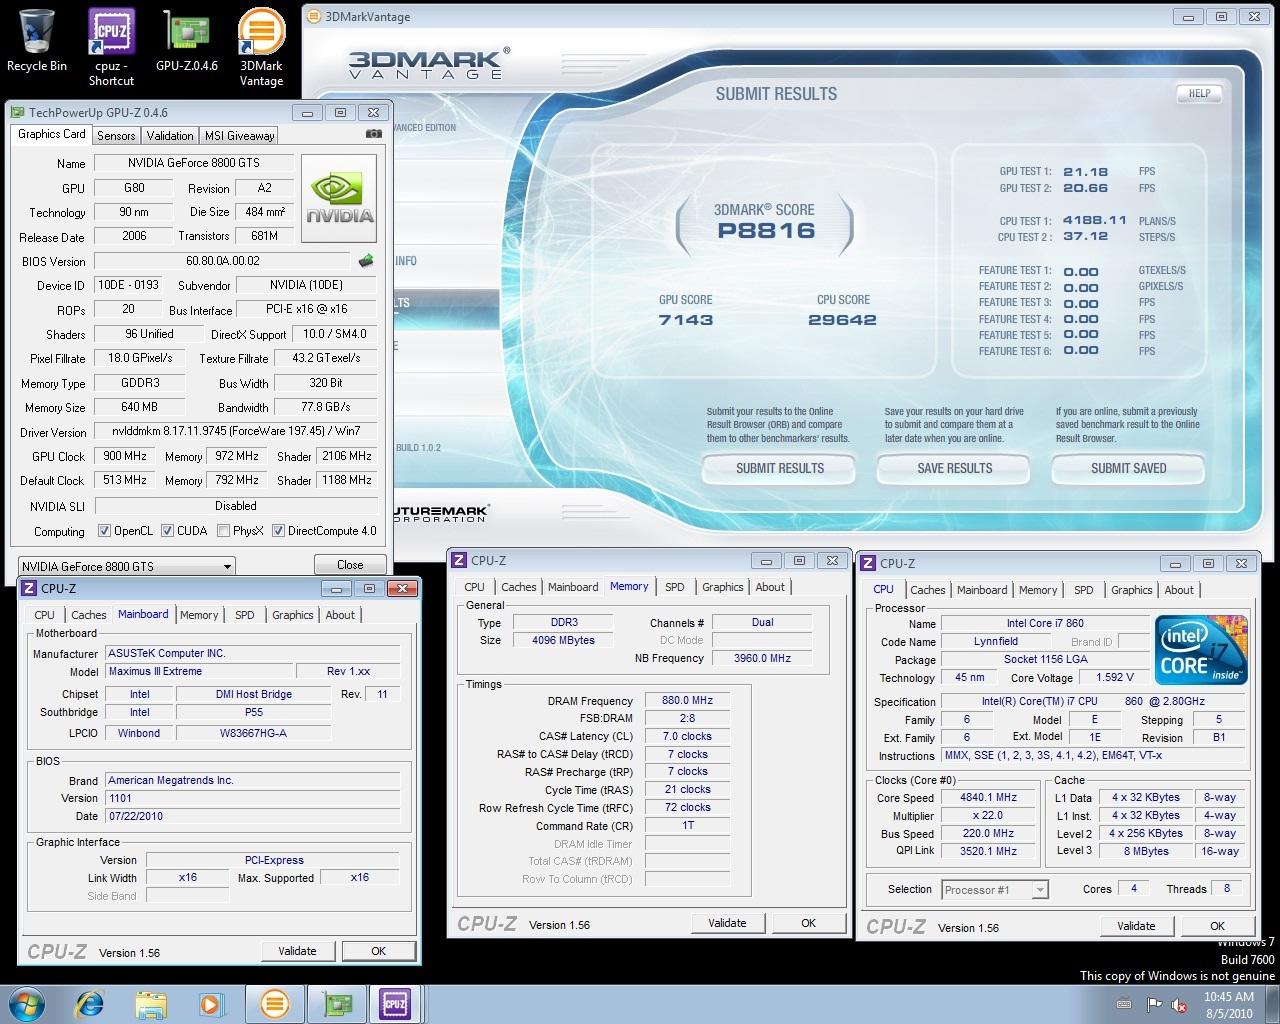The image size is (1280, 1024).
Task: Open Internet Explorer from the taskbar
Action: click(90, 1003)
